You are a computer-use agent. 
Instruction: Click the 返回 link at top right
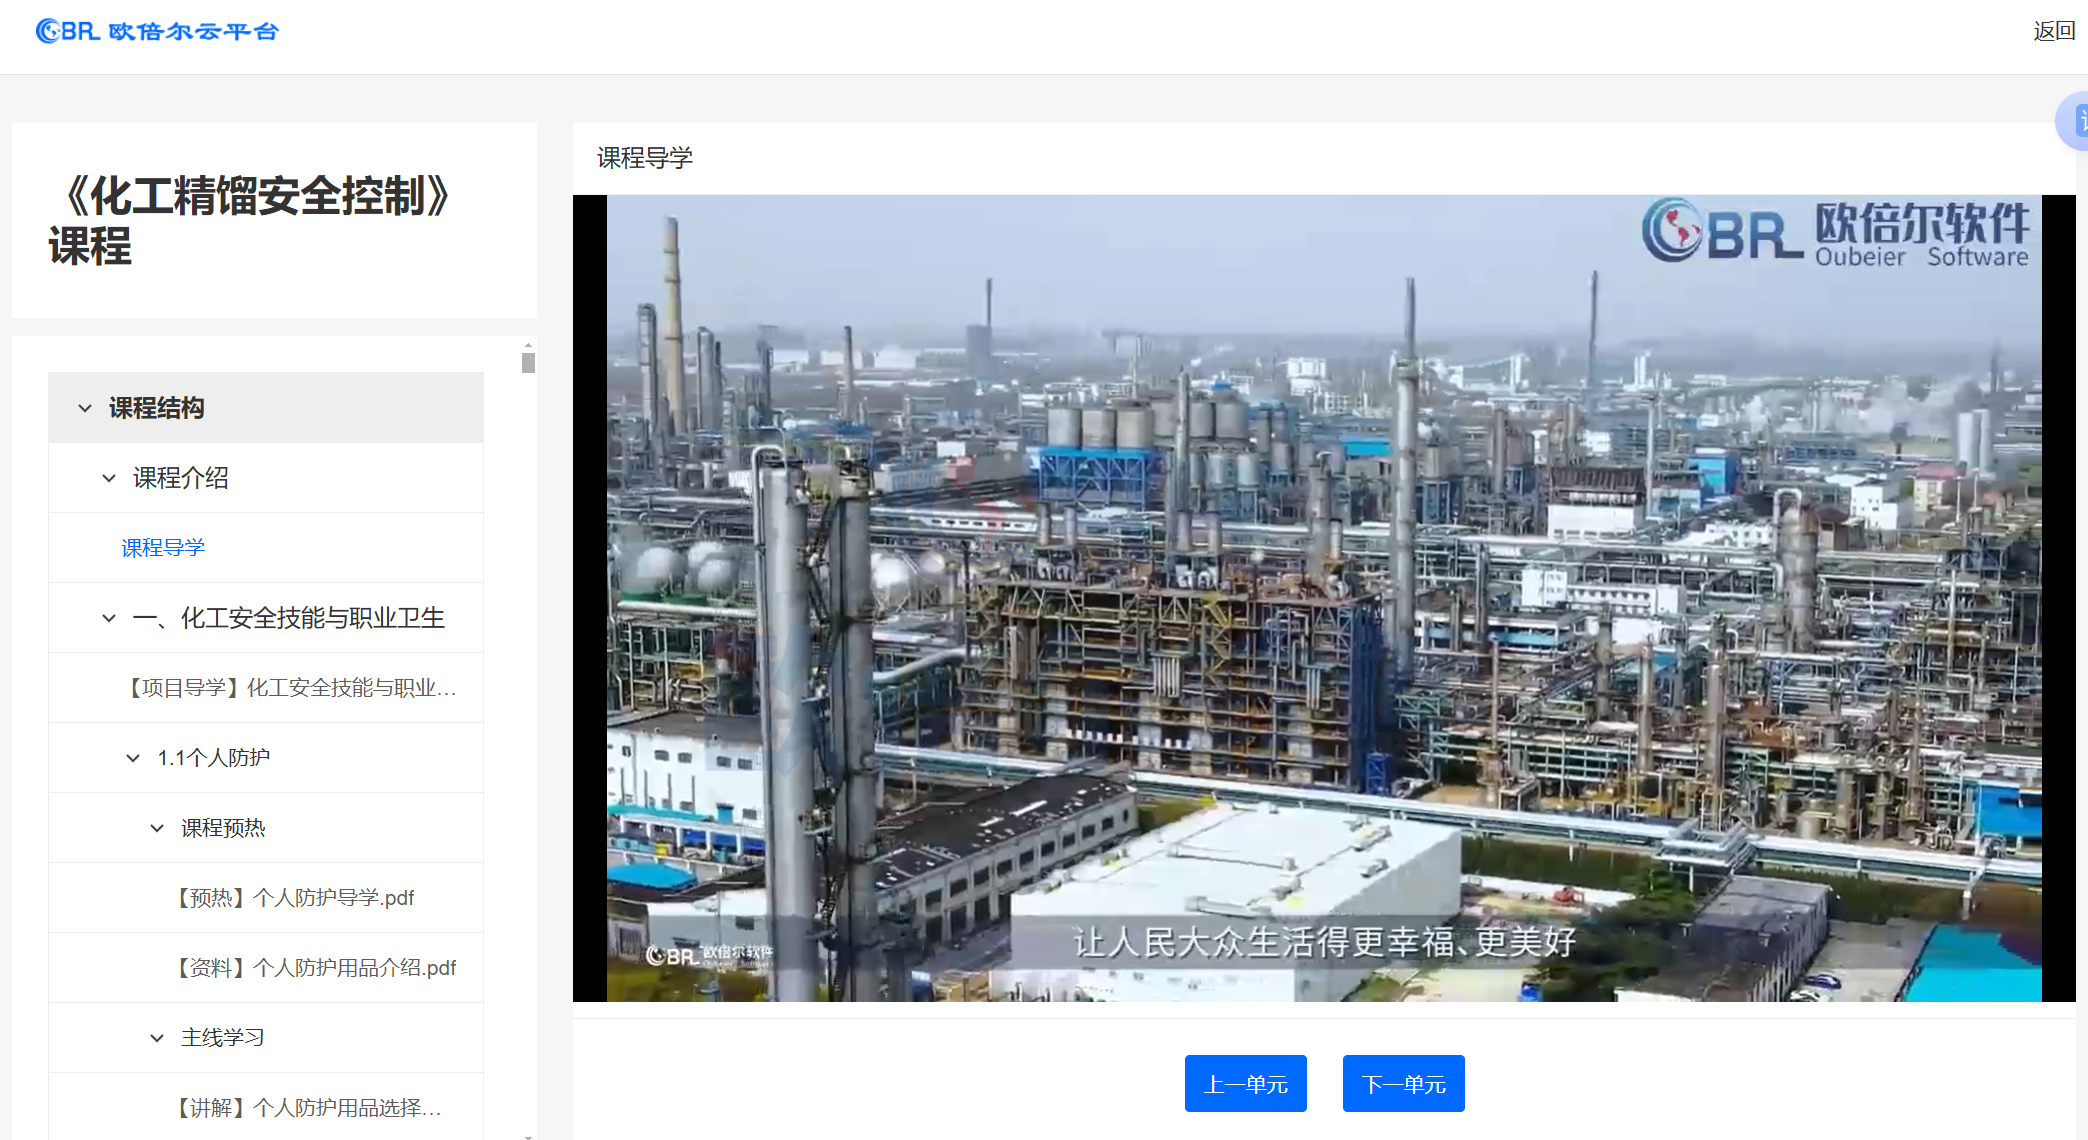coord(2053,31)
